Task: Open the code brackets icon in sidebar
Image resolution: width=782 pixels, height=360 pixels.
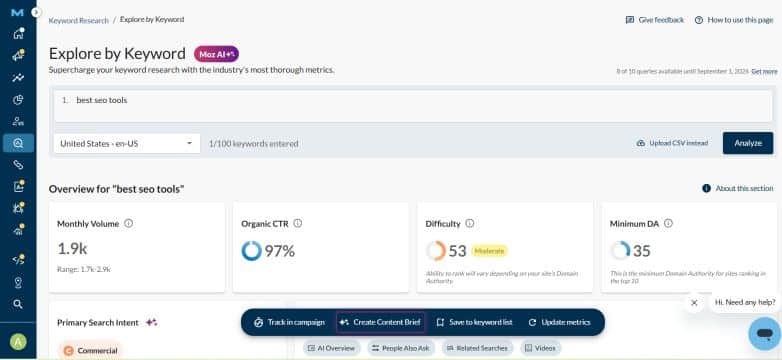Action: 18,259
